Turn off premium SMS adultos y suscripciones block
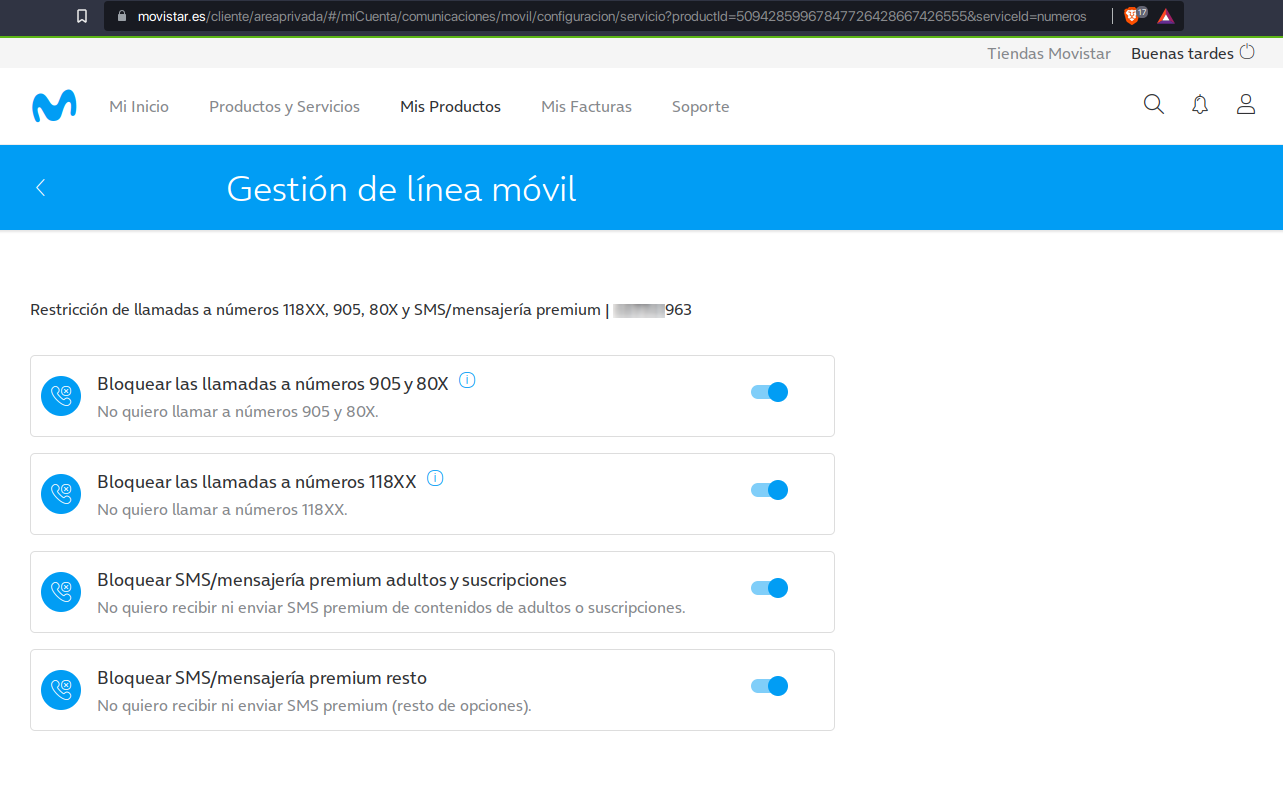 tap(769, 588)
